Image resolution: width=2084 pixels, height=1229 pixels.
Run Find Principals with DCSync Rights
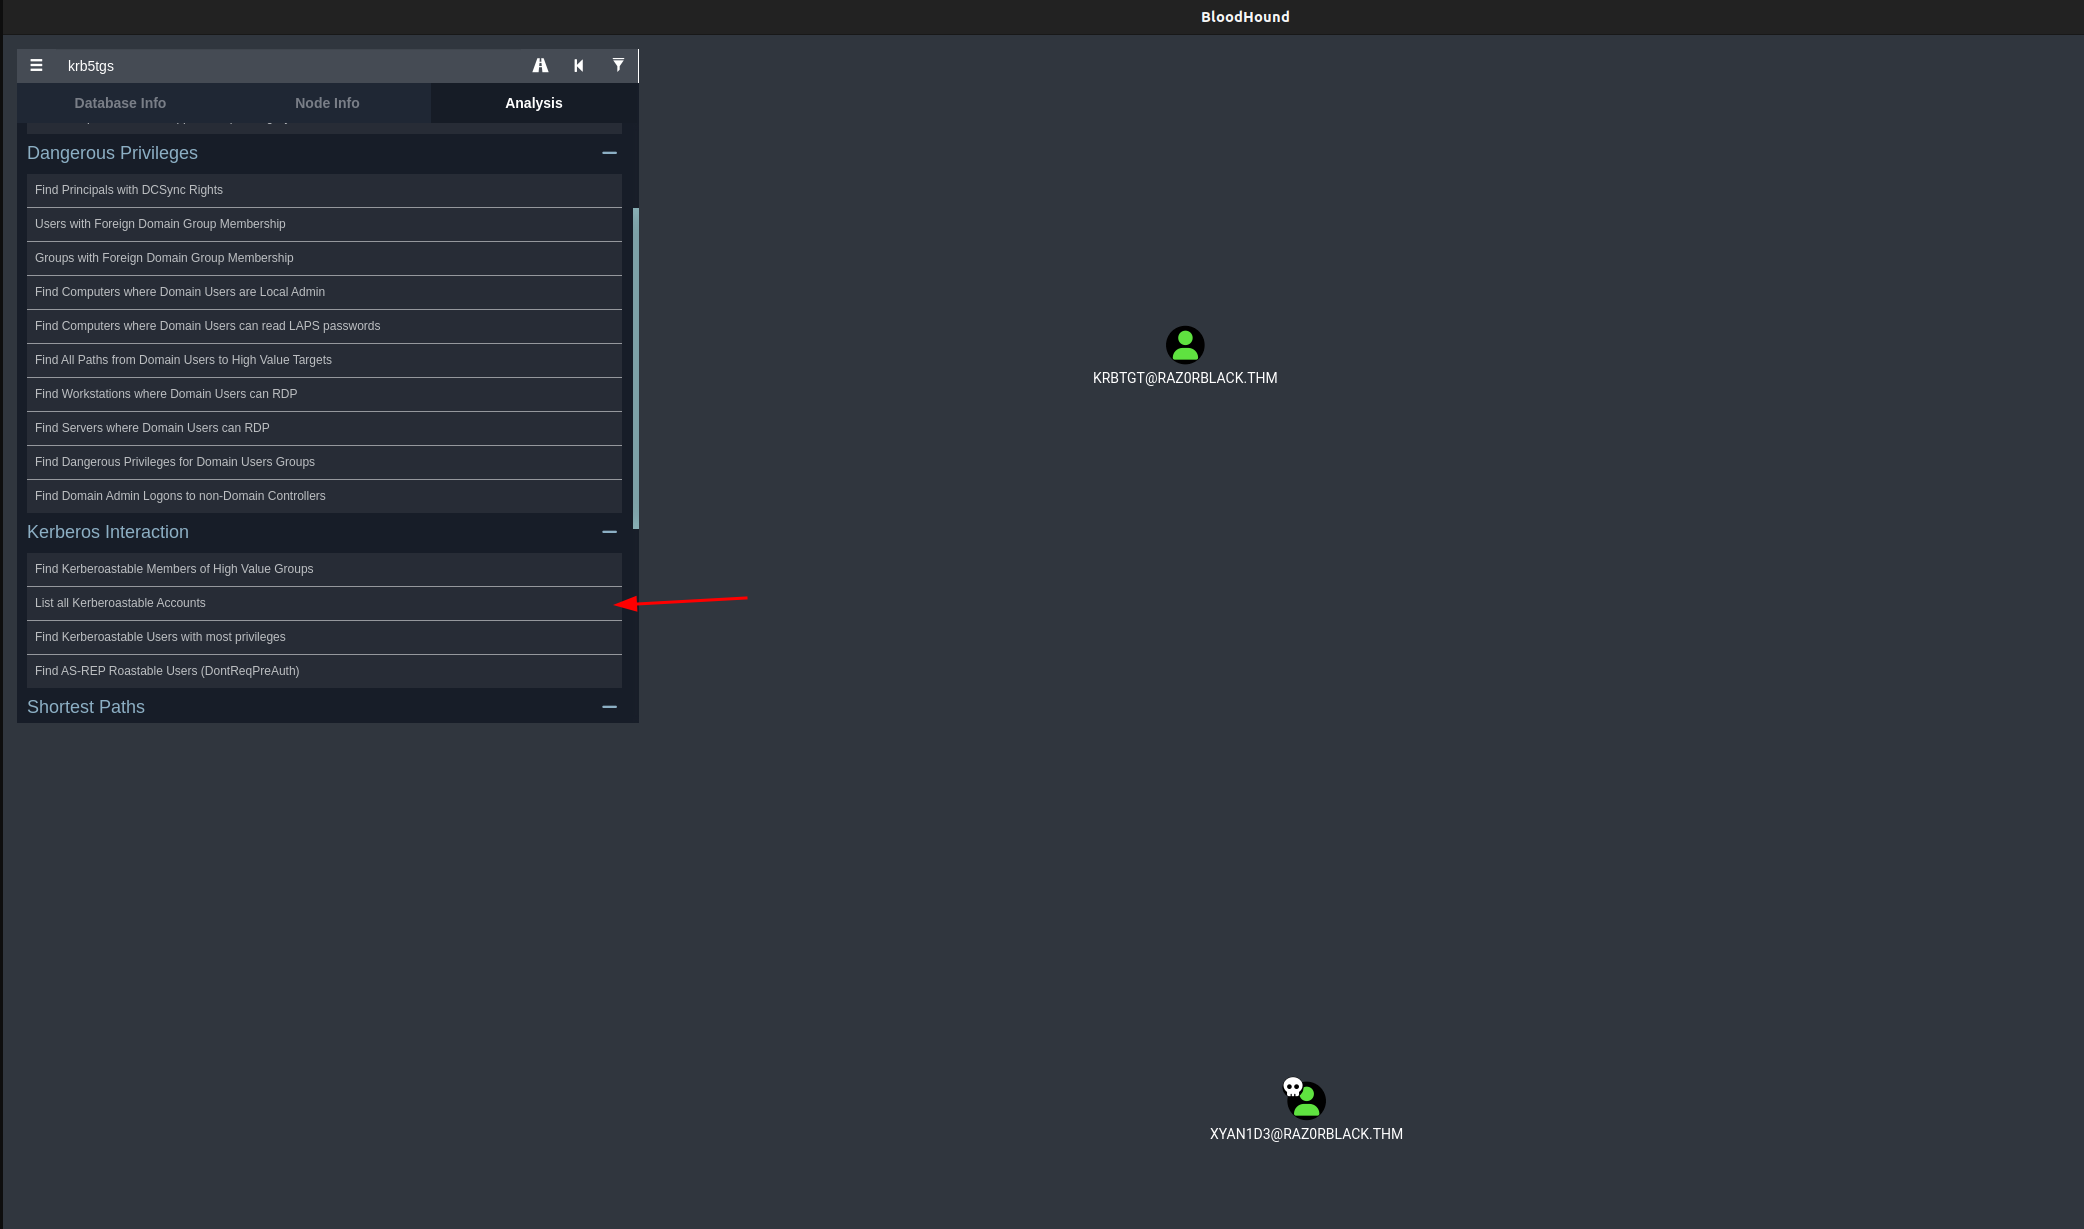(x=324, y=190)
